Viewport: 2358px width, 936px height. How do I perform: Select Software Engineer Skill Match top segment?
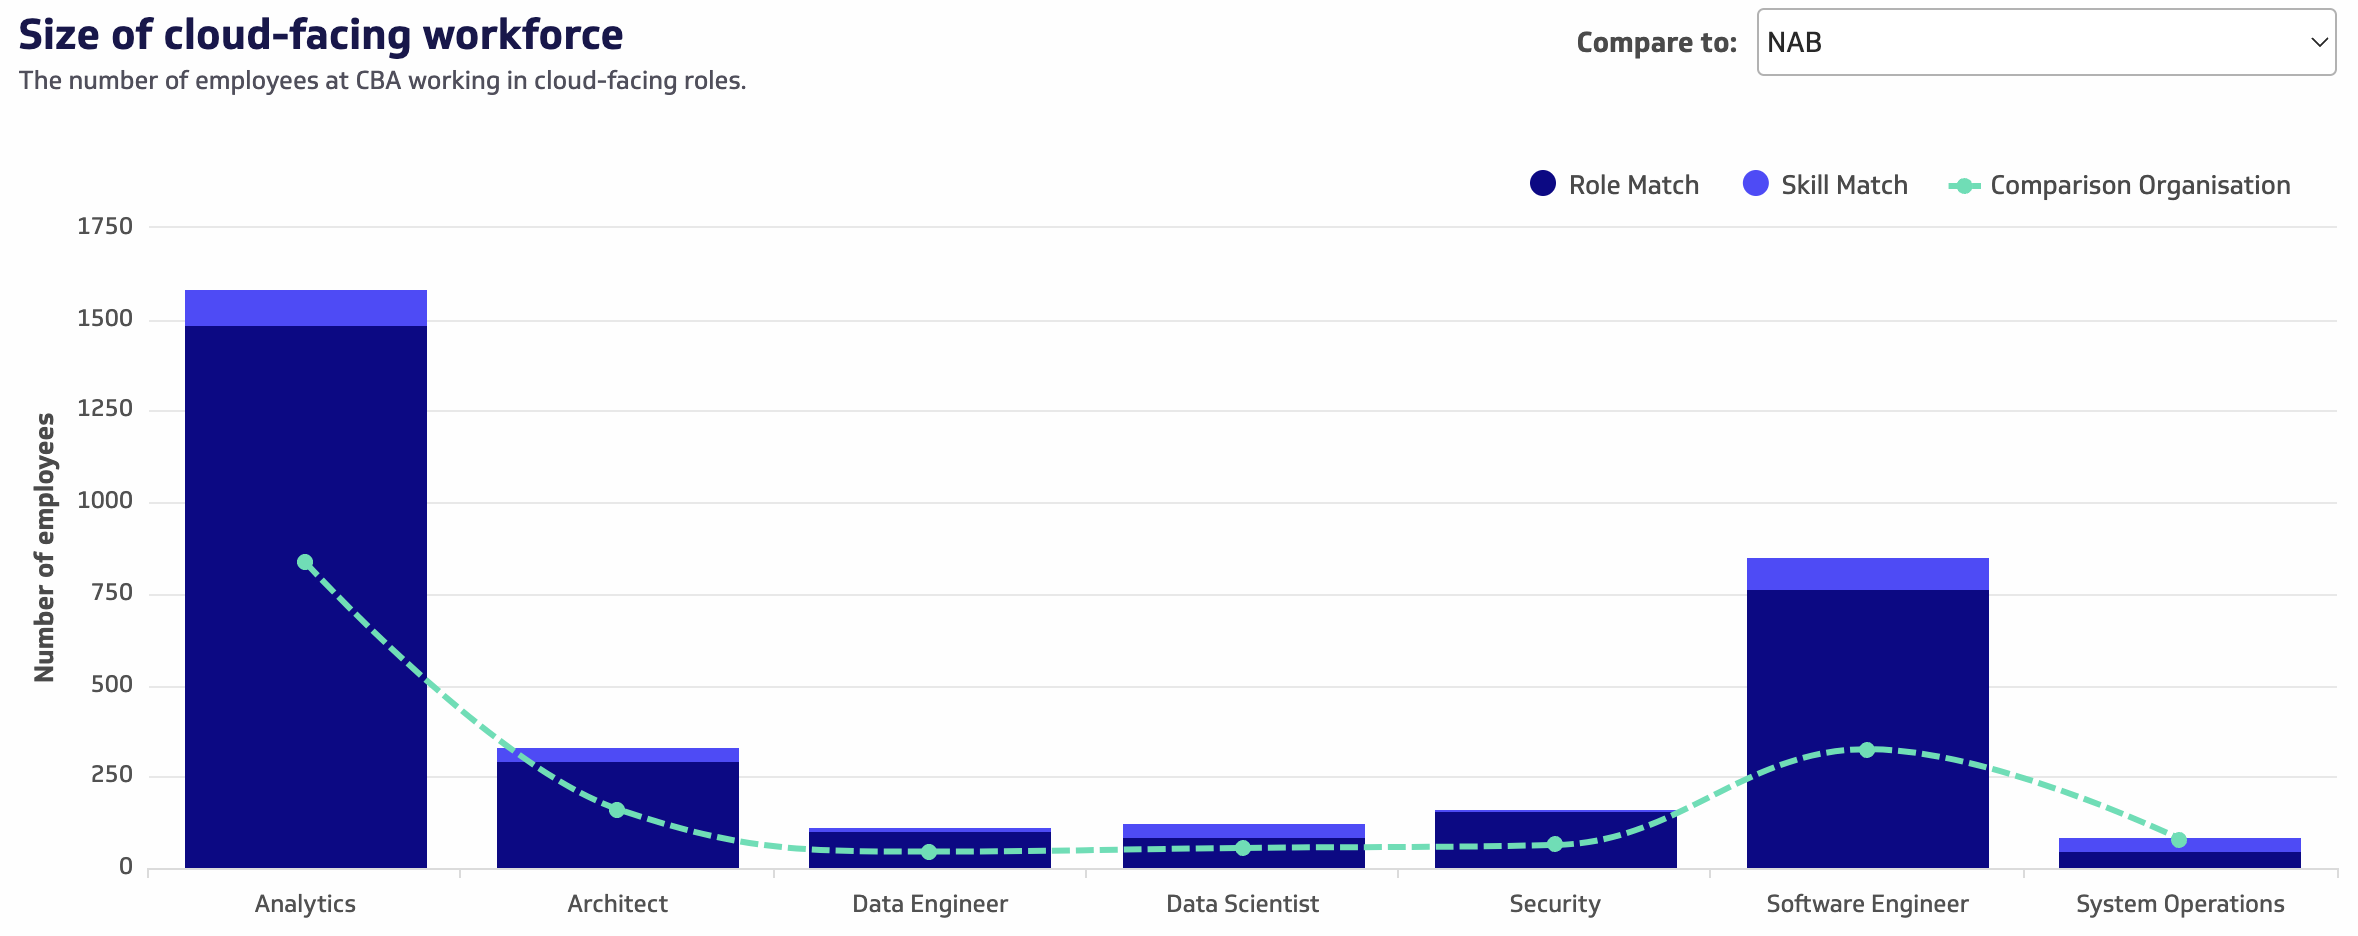pos(1867,574)
